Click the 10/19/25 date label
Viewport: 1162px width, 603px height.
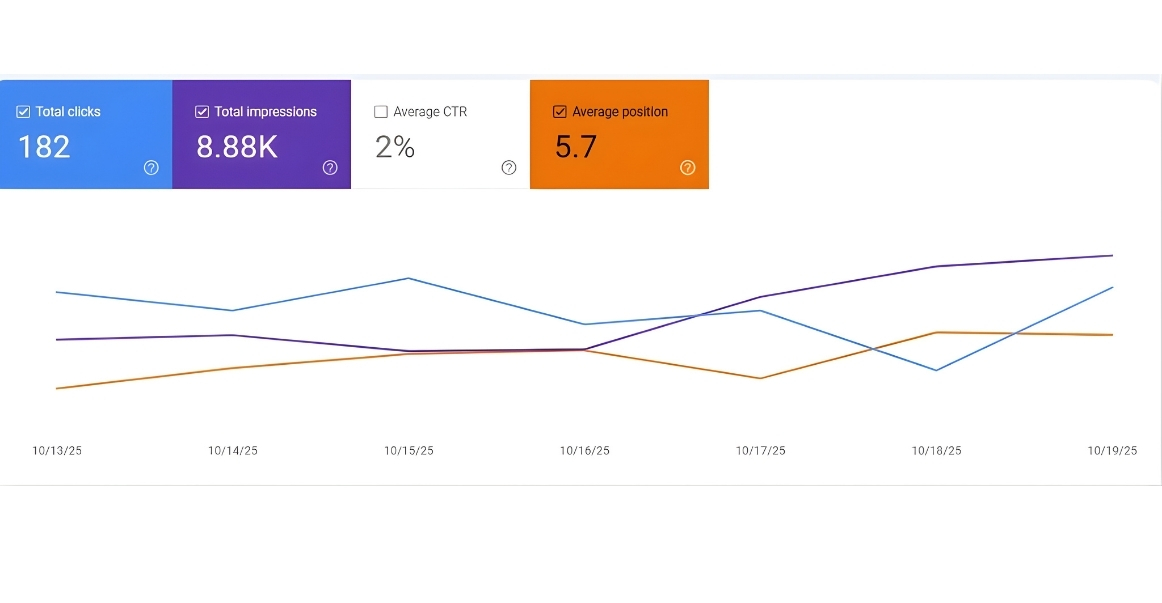(1112, 451)
